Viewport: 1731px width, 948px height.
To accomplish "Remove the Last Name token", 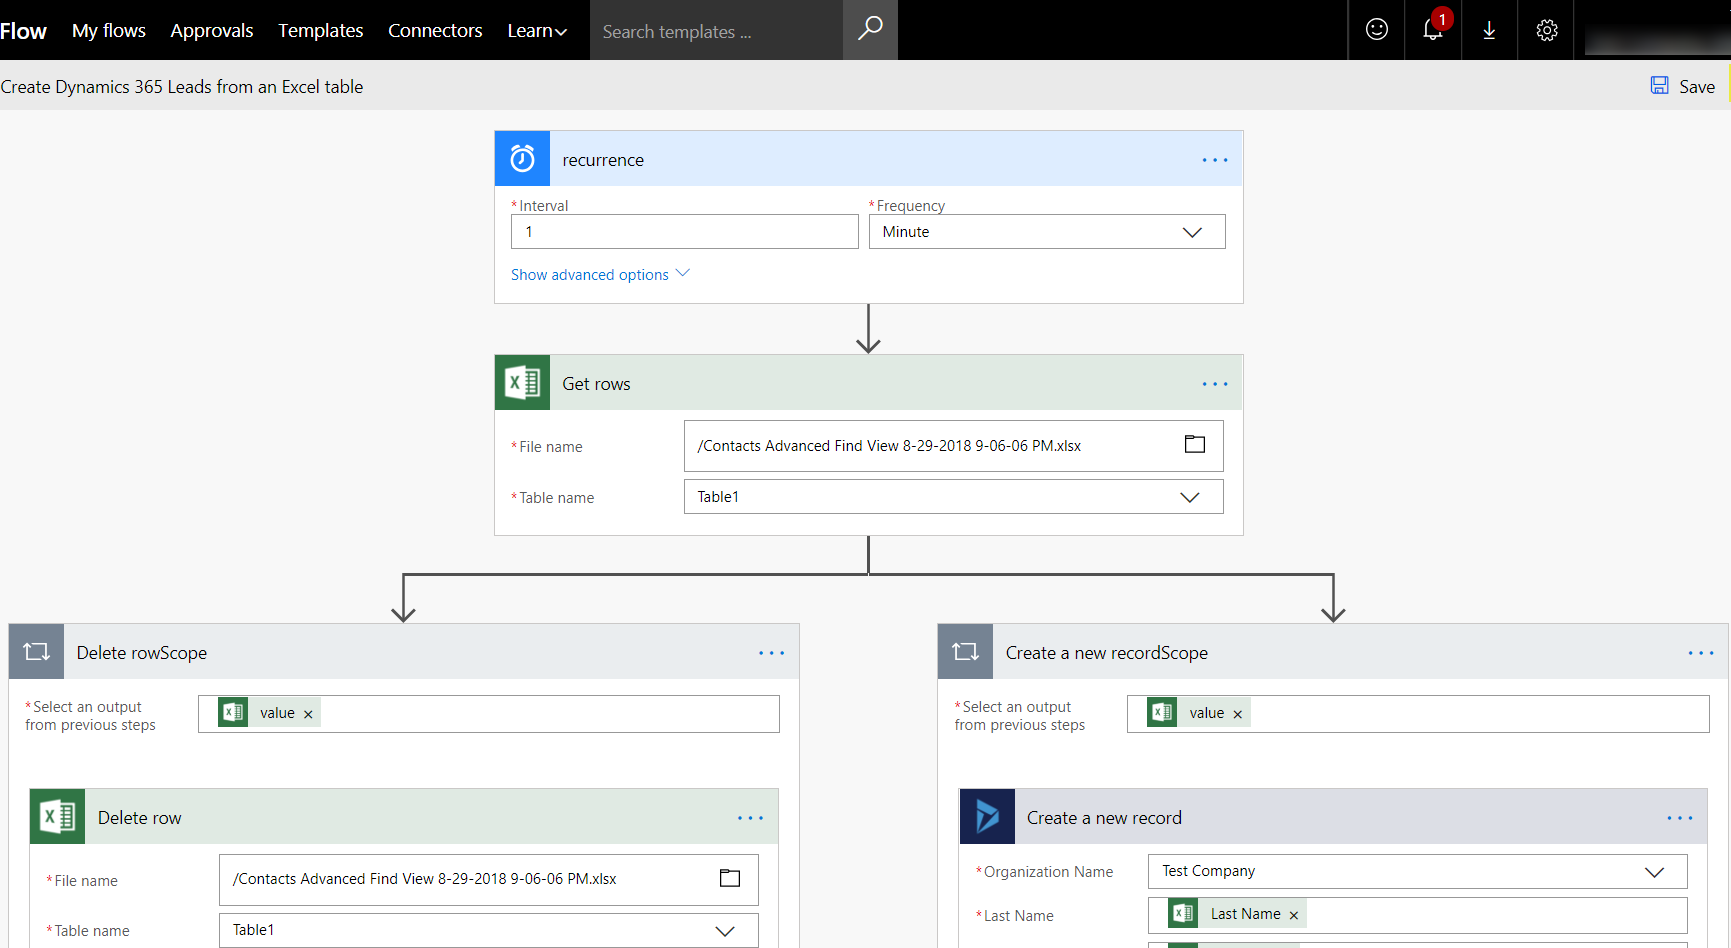I will (1293, 915).
